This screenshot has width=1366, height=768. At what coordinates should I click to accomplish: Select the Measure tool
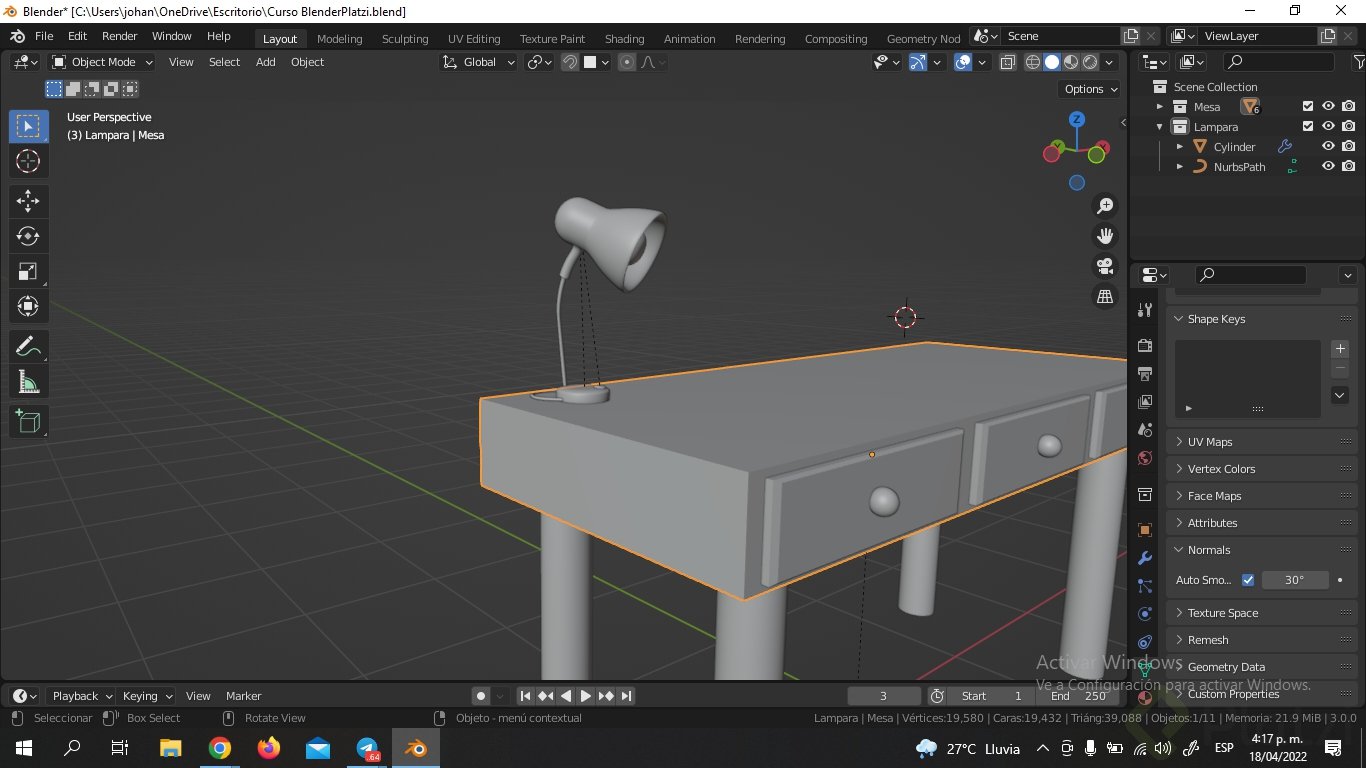(28, 382)
